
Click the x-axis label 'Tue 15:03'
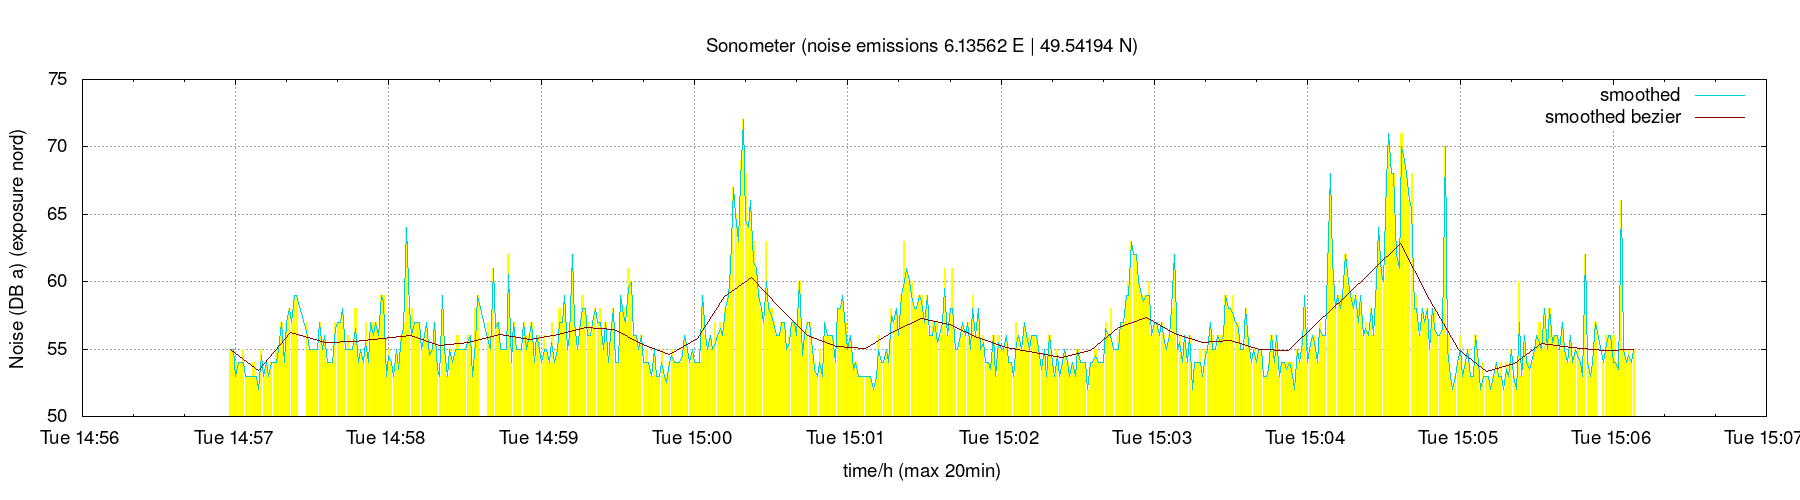coord(1152,438)
